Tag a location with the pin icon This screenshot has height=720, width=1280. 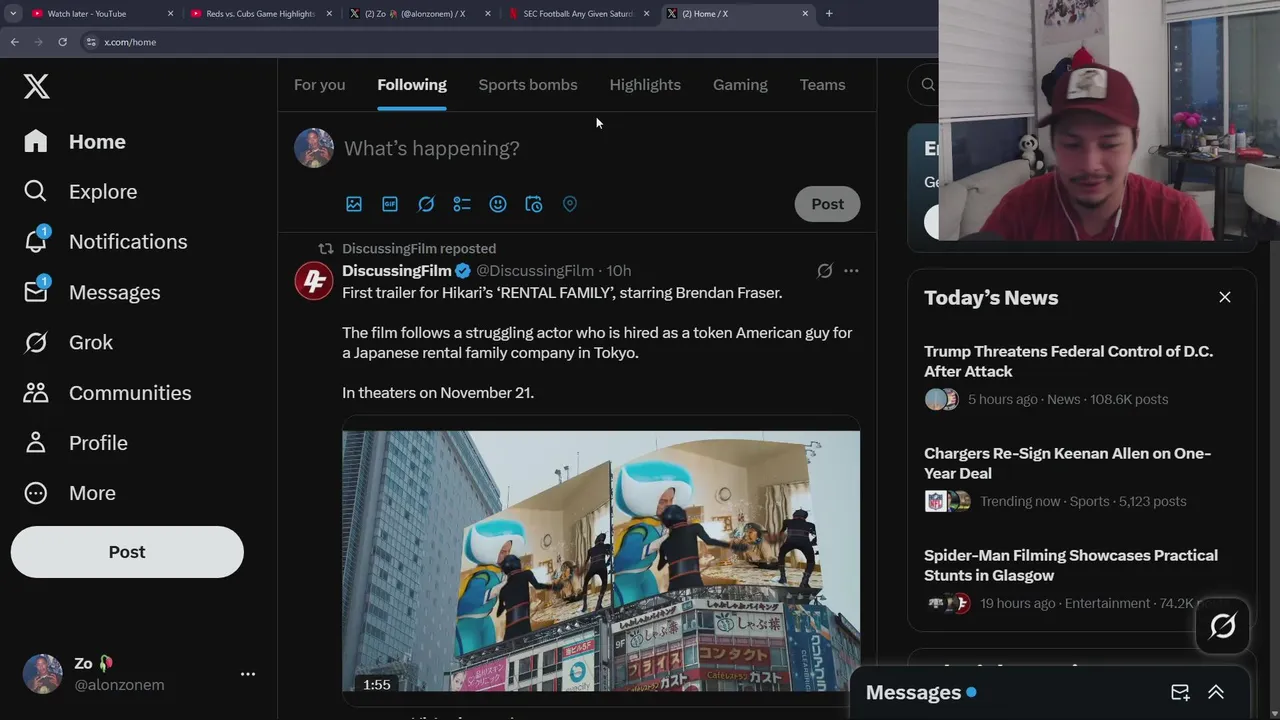click(570, 204)
